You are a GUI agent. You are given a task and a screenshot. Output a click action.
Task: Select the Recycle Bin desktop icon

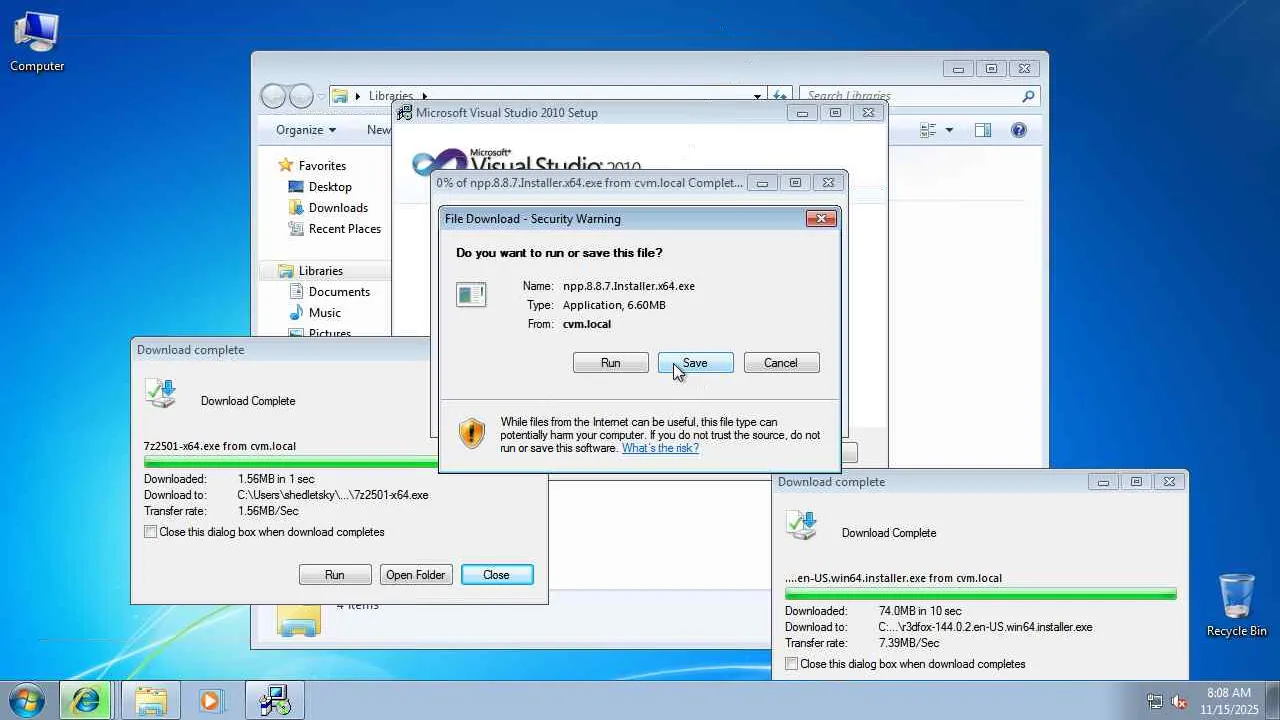1237,605
